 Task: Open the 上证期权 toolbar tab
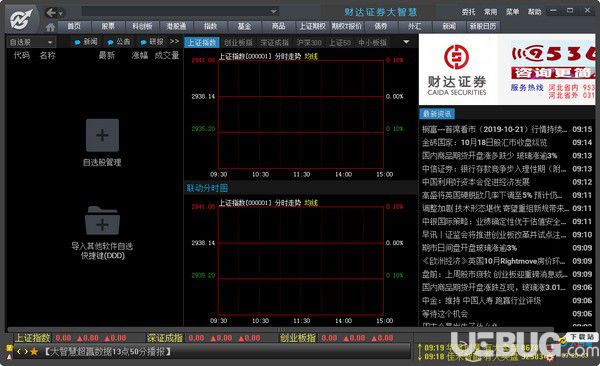coord(312,26)
